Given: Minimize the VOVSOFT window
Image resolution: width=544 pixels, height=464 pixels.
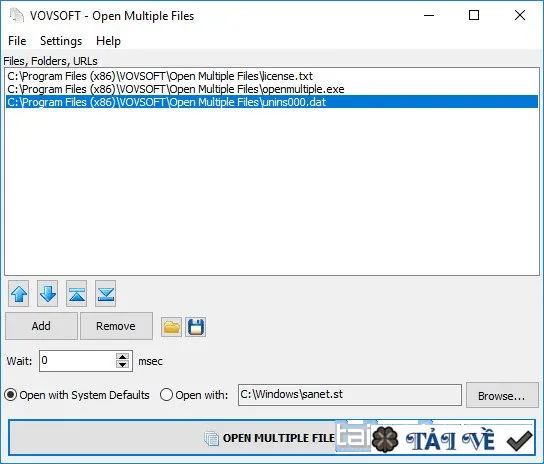Looking at the screenshot, I should click(x=429, y=15).
